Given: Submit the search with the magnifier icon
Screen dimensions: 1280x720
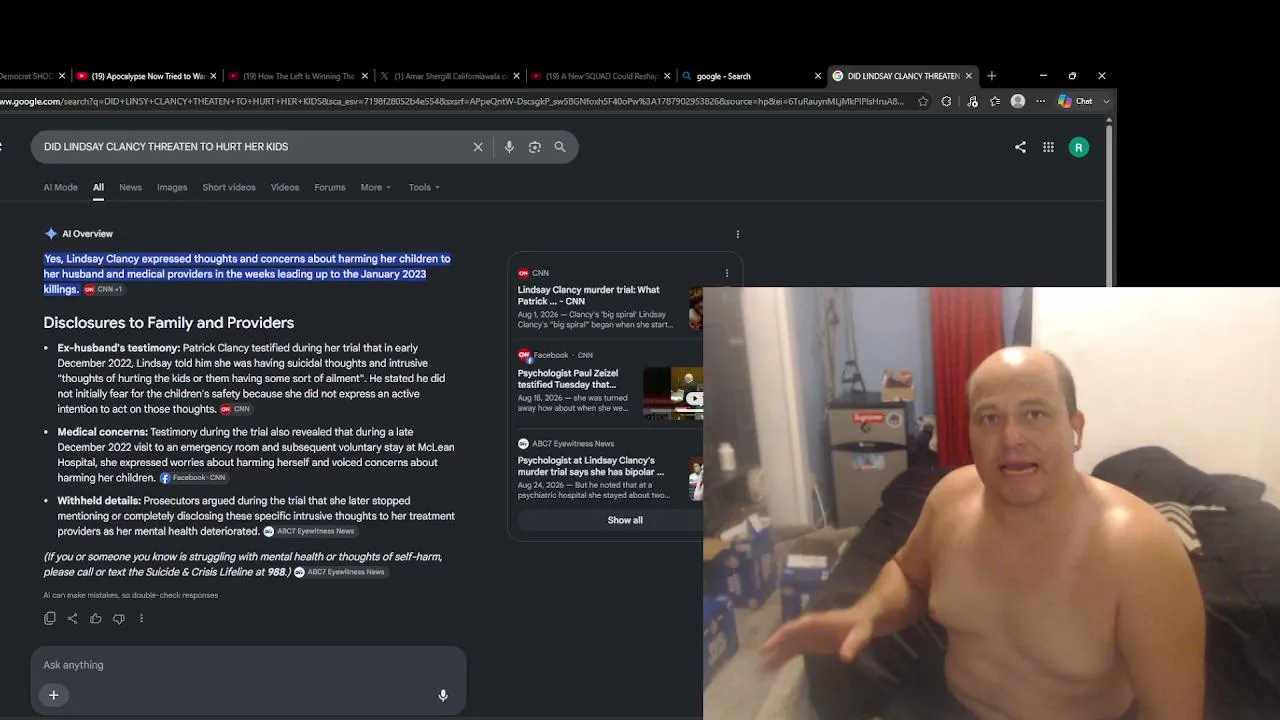Looking at the screenshot, I should click(560, 147).
